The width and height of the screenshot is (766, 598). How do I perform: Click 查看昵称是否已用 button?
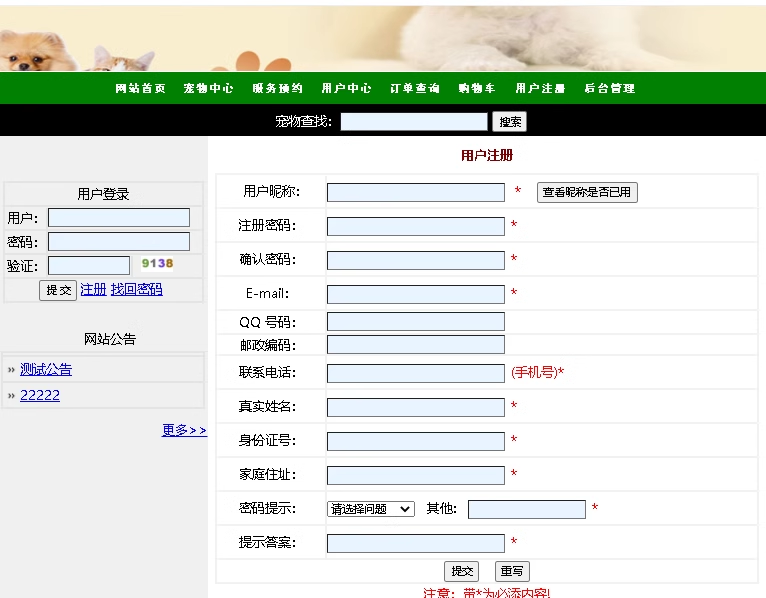587,192
